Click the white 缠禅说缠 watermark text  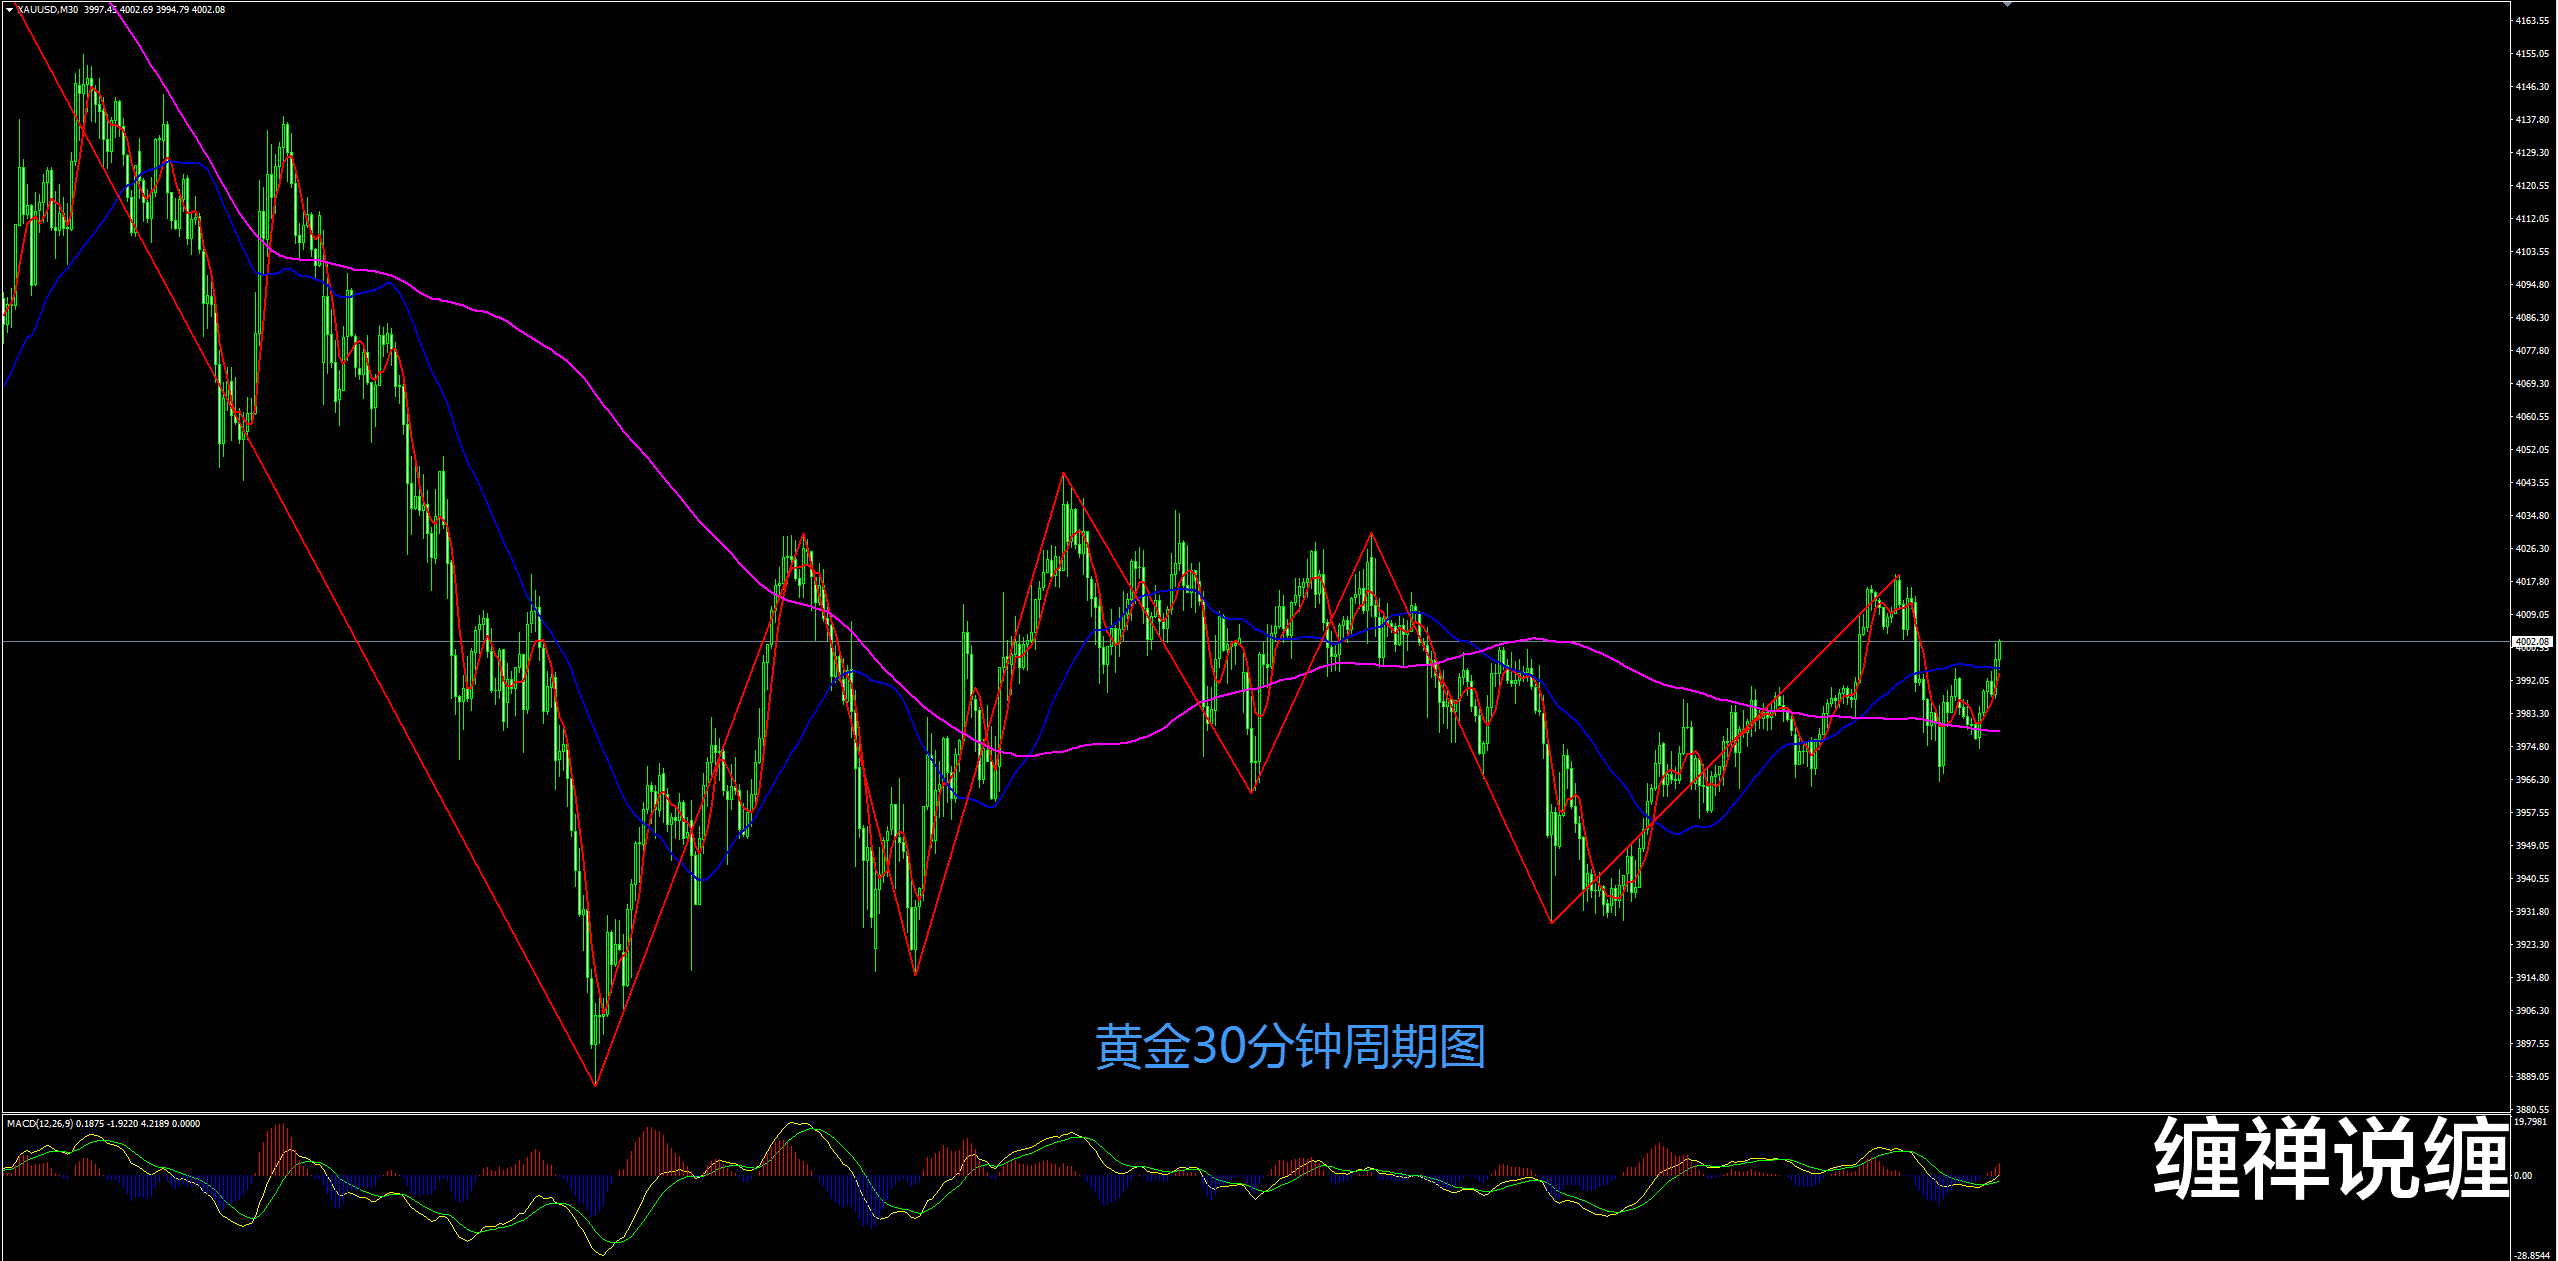click(x=2330, y=1158)
